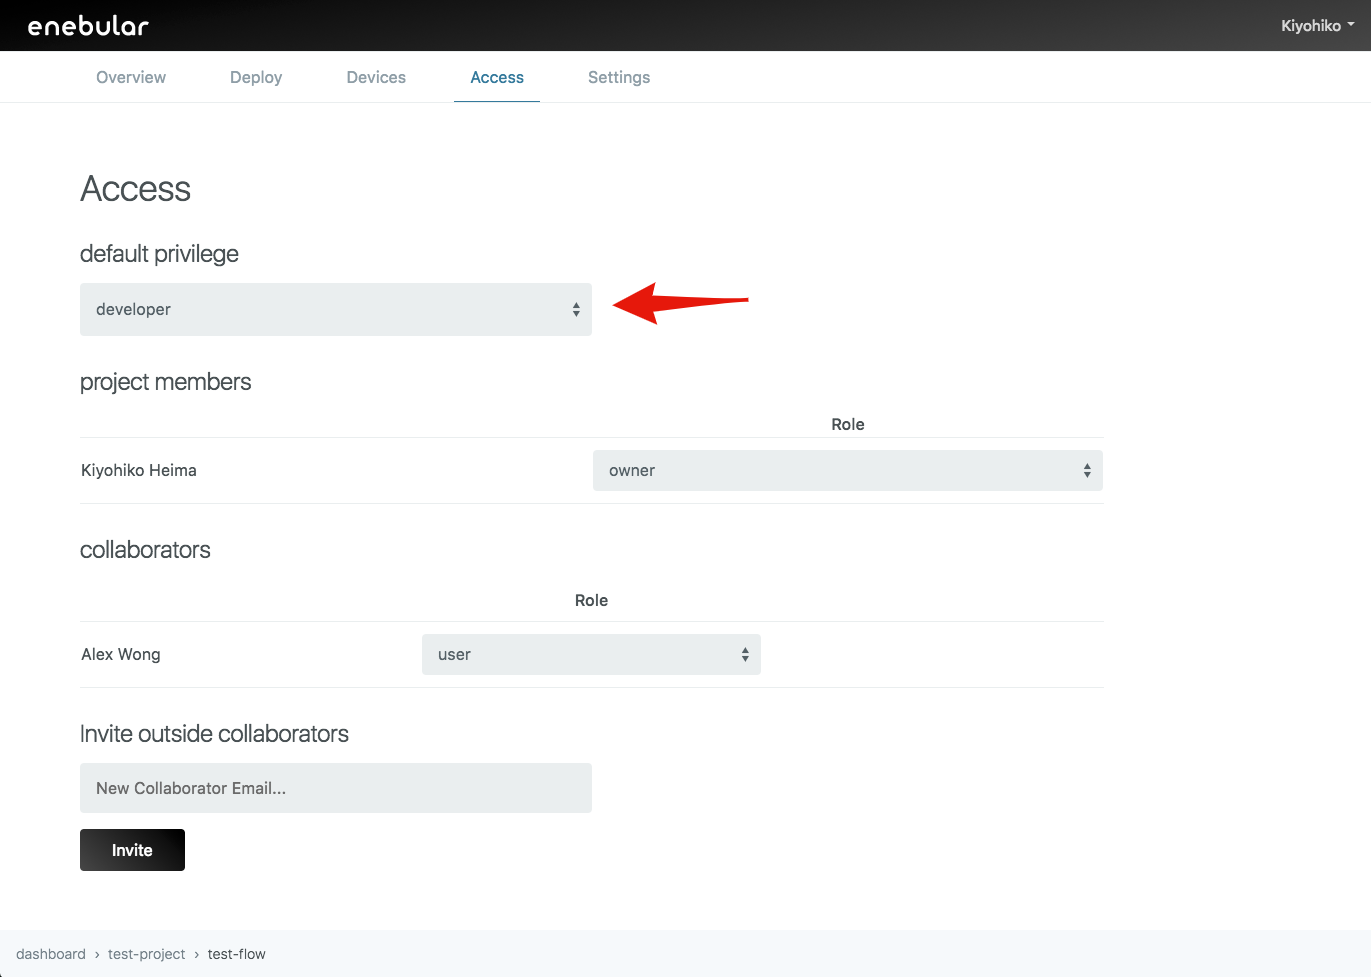Open Kiyohiko Heima's owner role dropdown
The height and width of the screenshot is (977, 1371).
(847, 471)
